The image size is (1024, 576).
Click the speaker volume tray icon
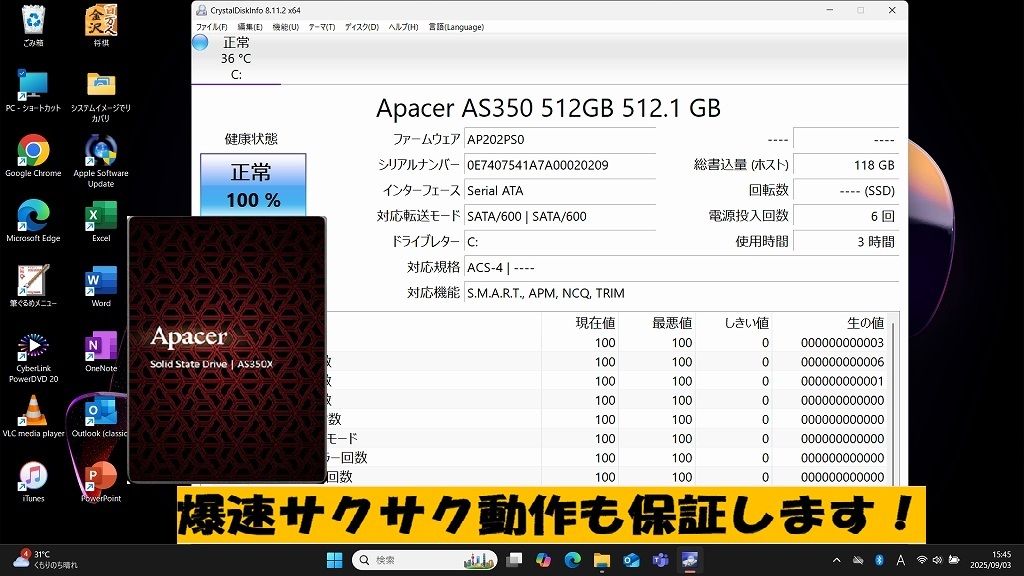click(937, 560)
